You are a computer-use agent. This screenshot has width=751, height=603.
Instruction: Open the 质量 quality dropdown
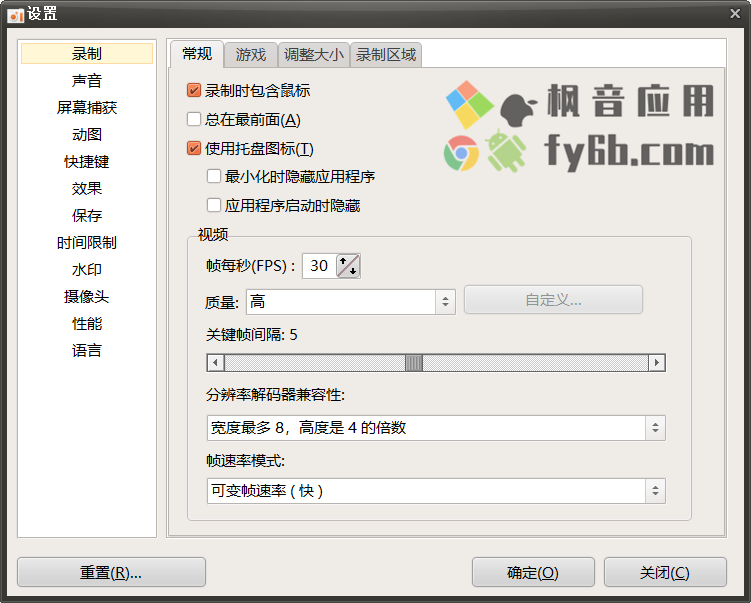(351, 302)
